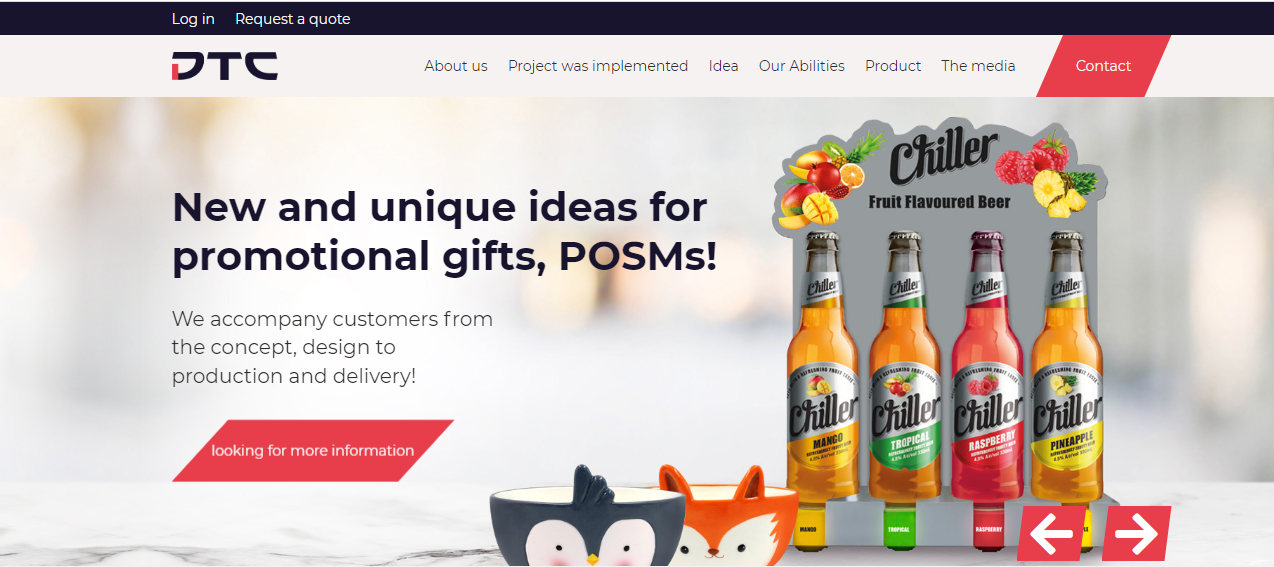The image size is (1274, 567).
Task: Click the red Contact button
Action: (1103, 66)
